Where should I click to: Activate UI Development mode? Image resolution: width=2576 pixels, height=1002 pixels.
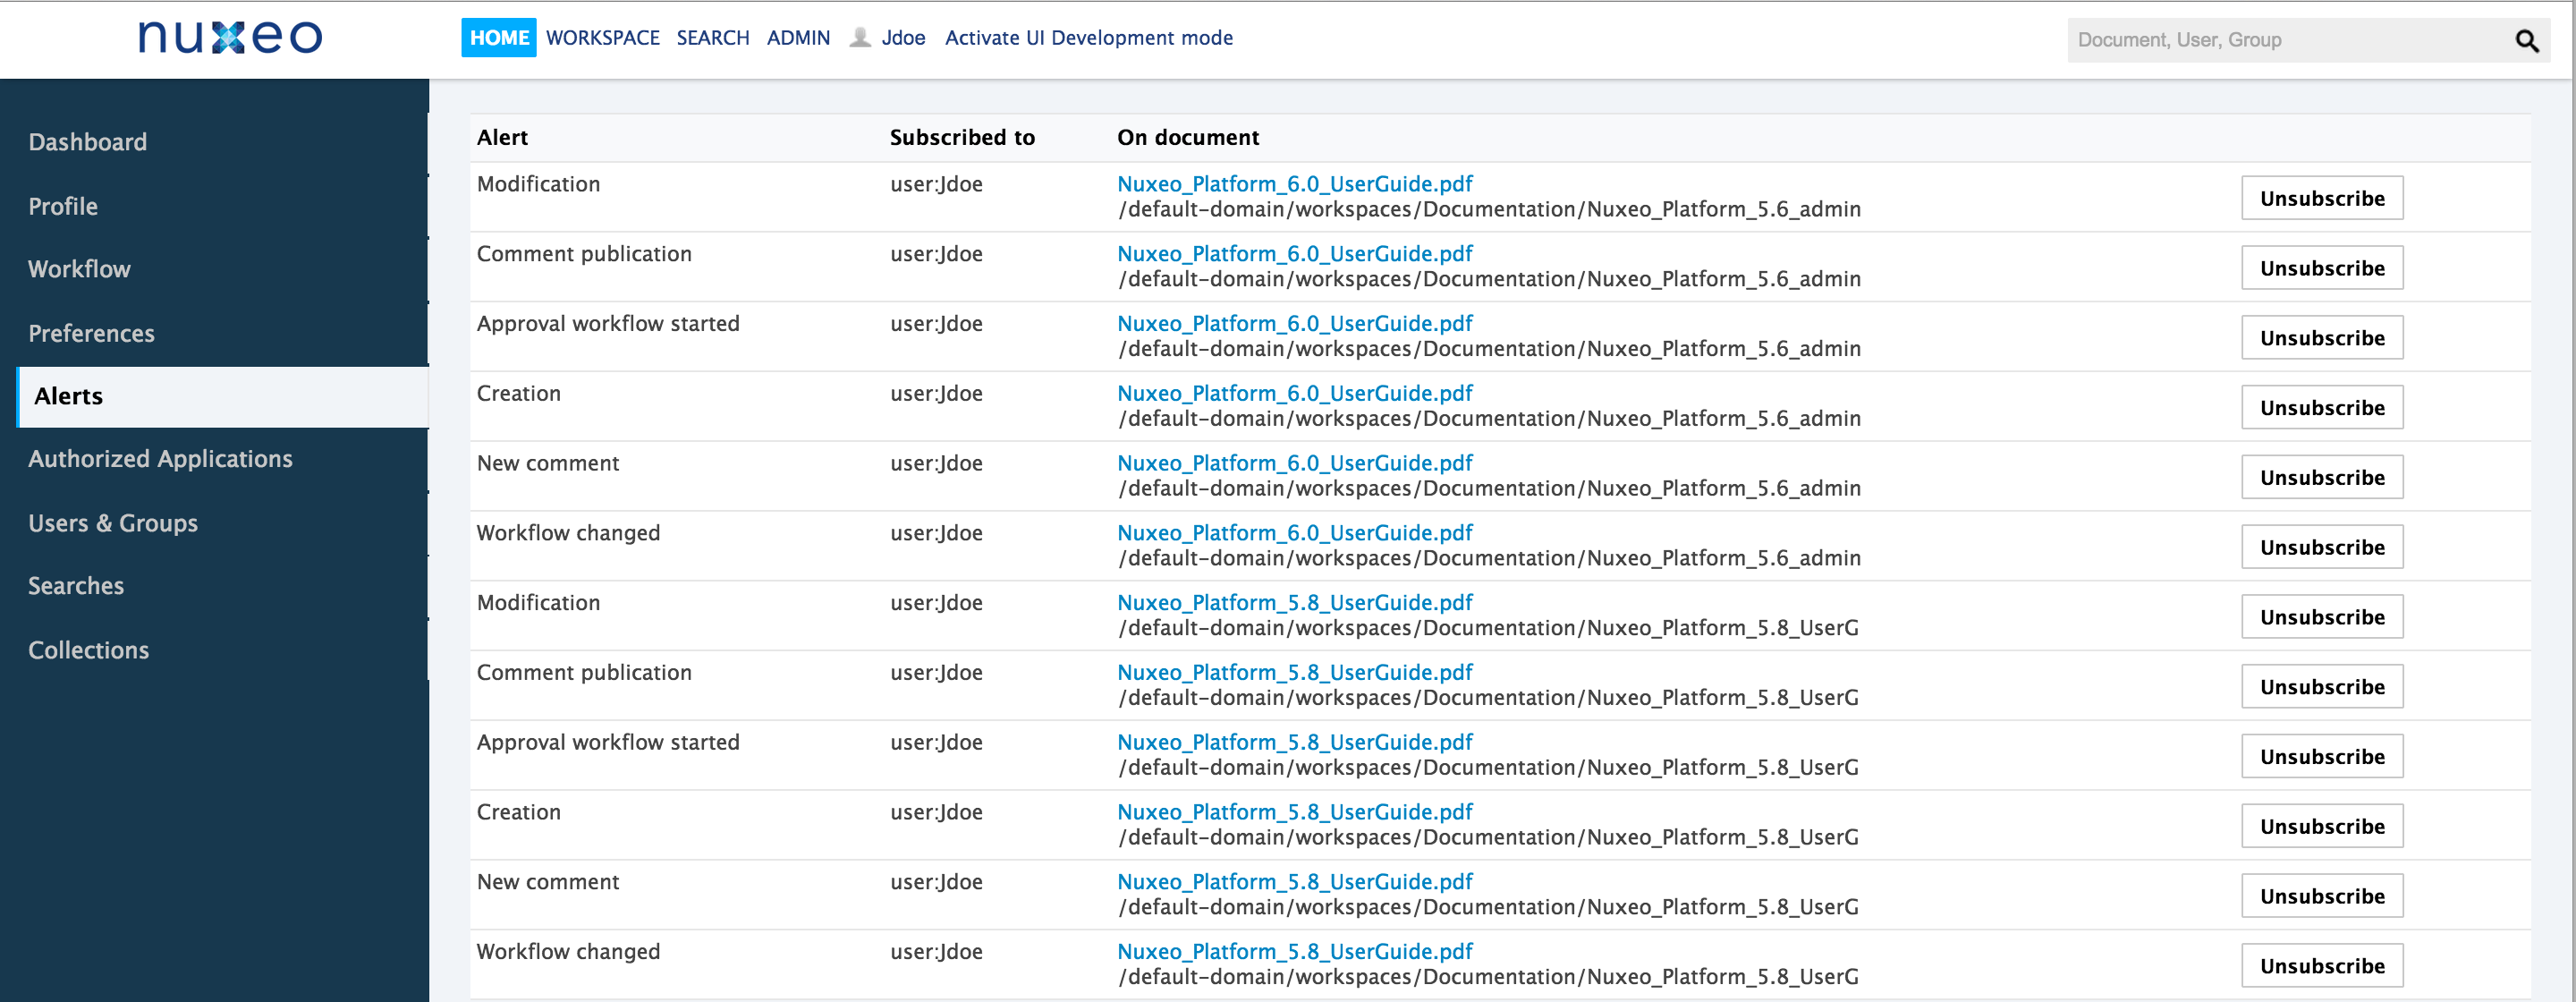point(1089,38)
